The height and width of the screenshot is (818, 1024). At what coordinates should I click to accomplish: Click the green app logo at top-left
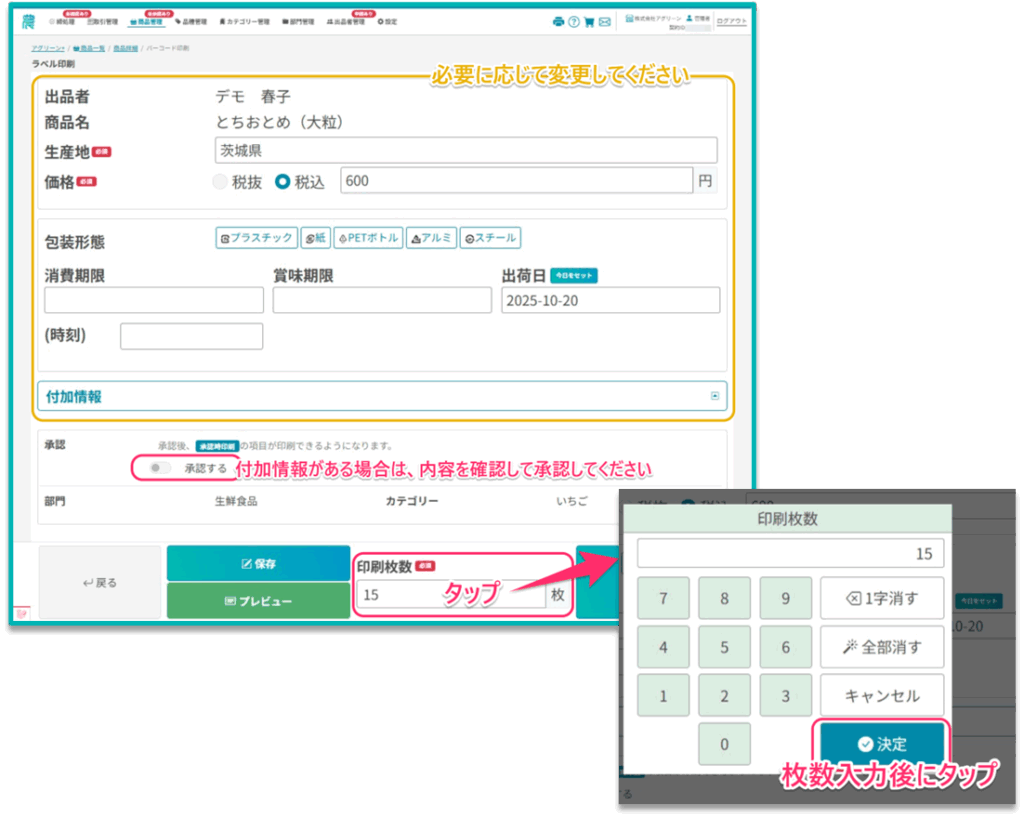click(x=27, y=20)
